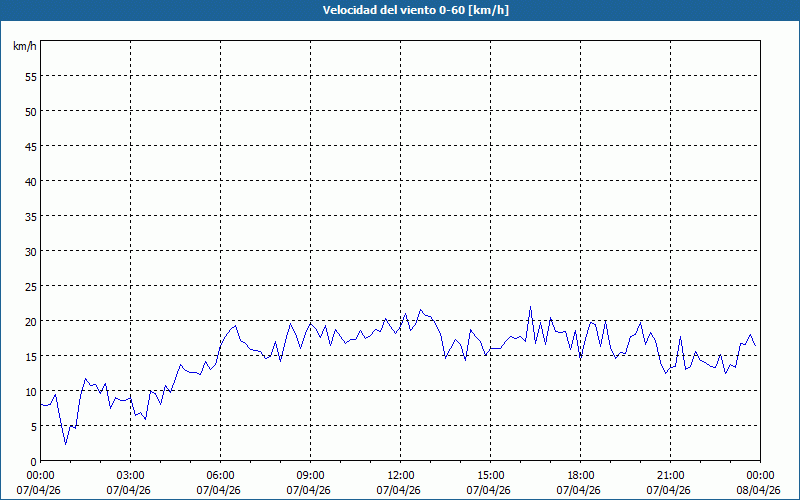
Task: Select the 55 label on the y-axis
Action: [30, 76]
